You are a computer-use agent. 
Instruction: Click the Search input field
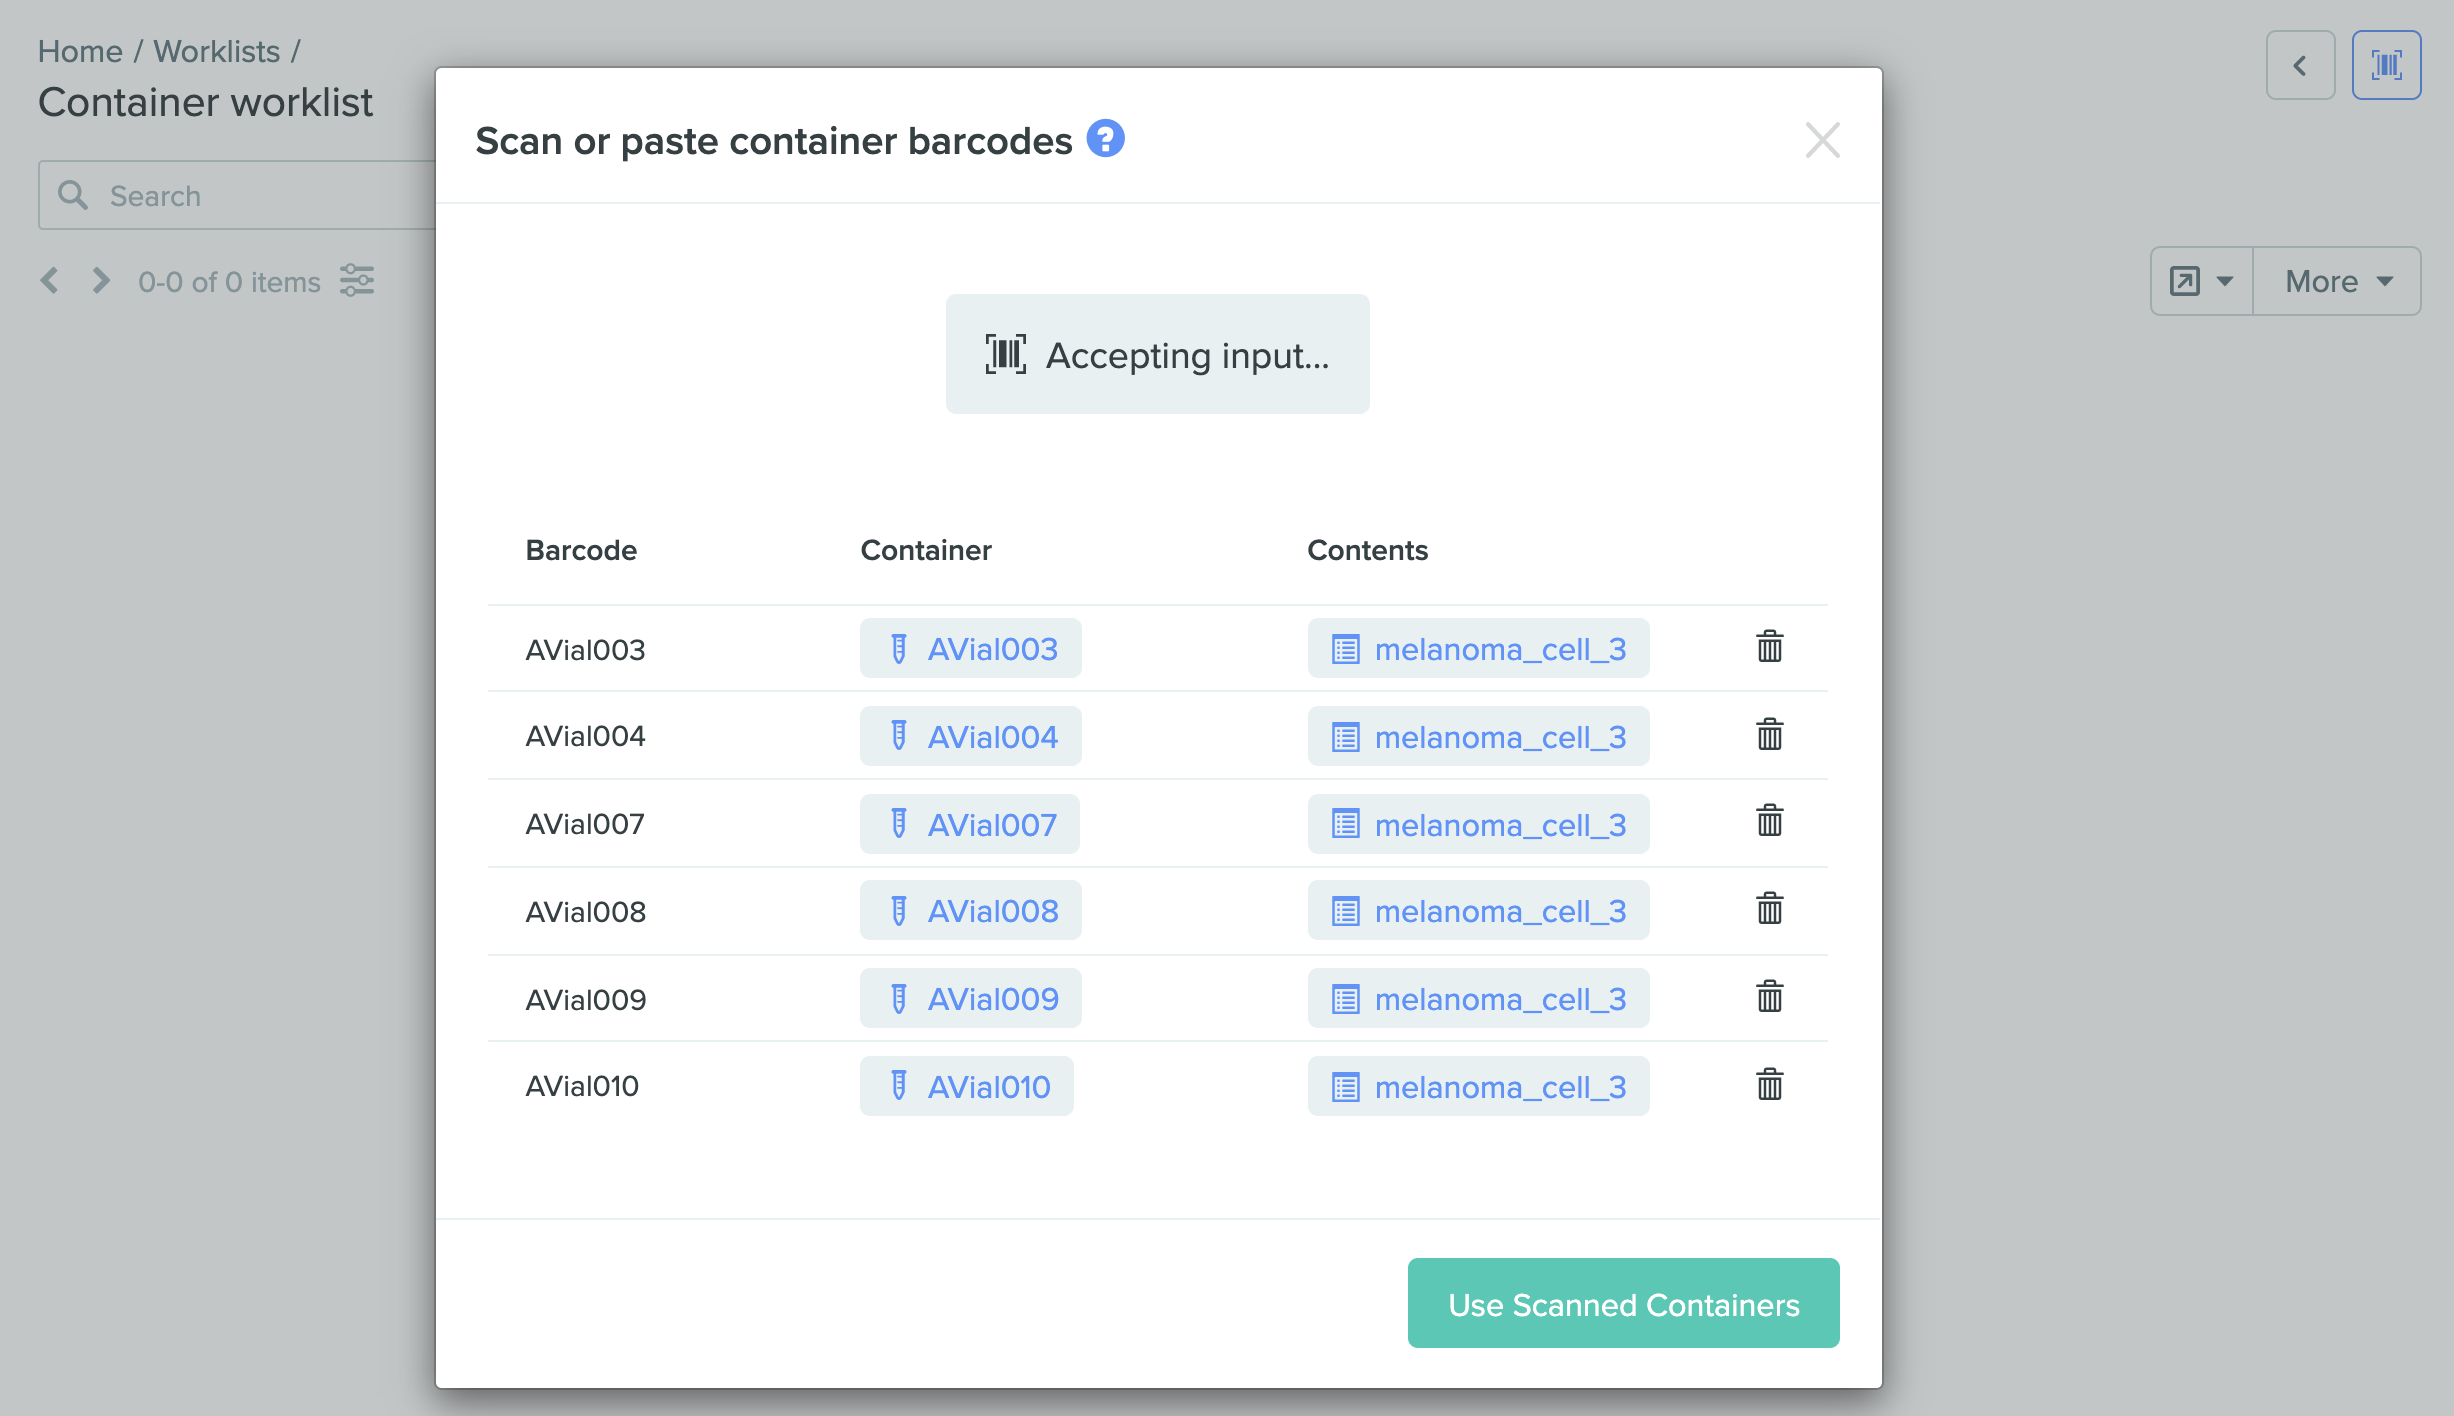click(237, 195)
